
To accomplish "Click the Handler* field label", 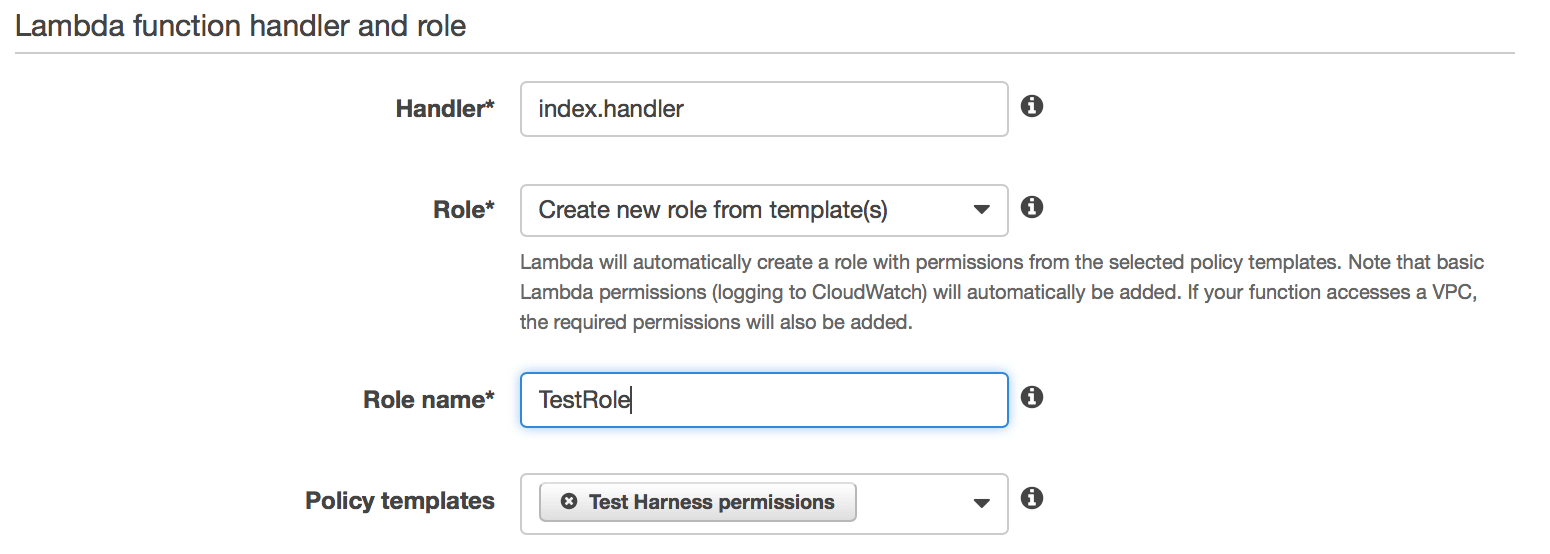I will point(445,109).
